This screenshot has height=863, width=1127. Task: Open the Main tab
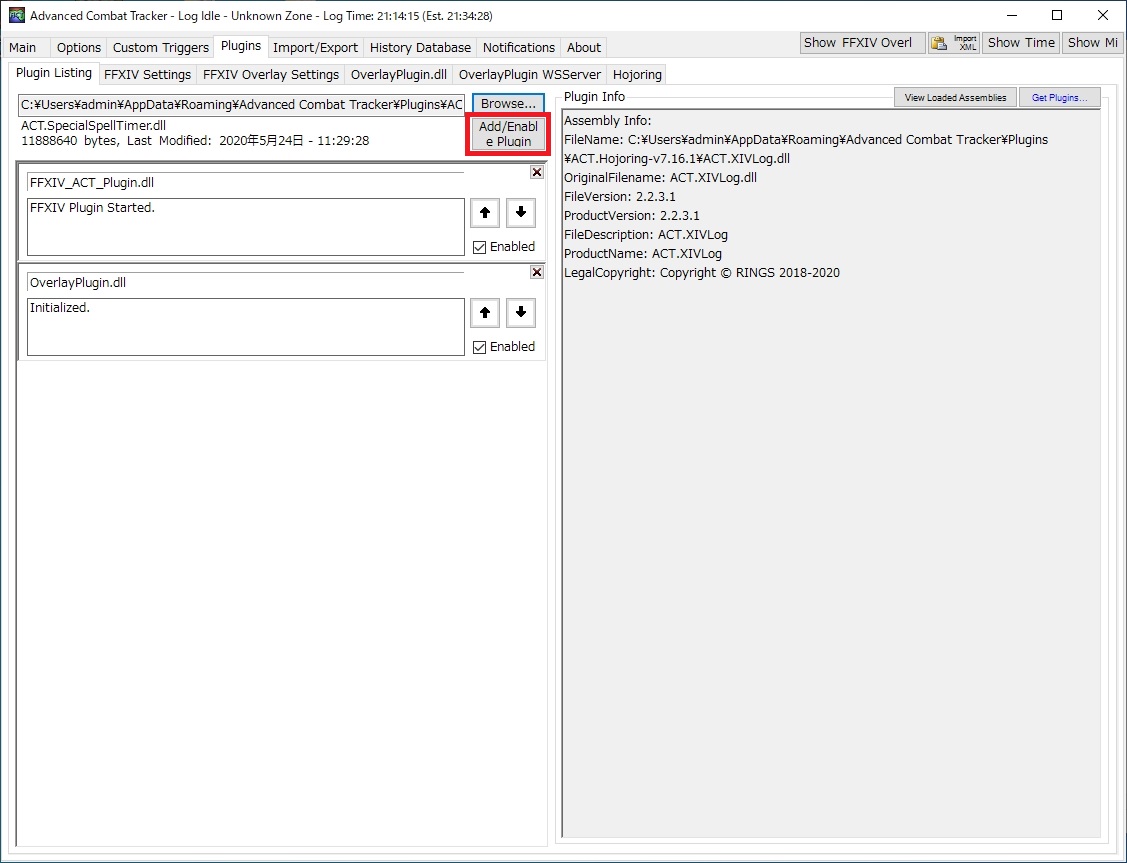point(23,47)
